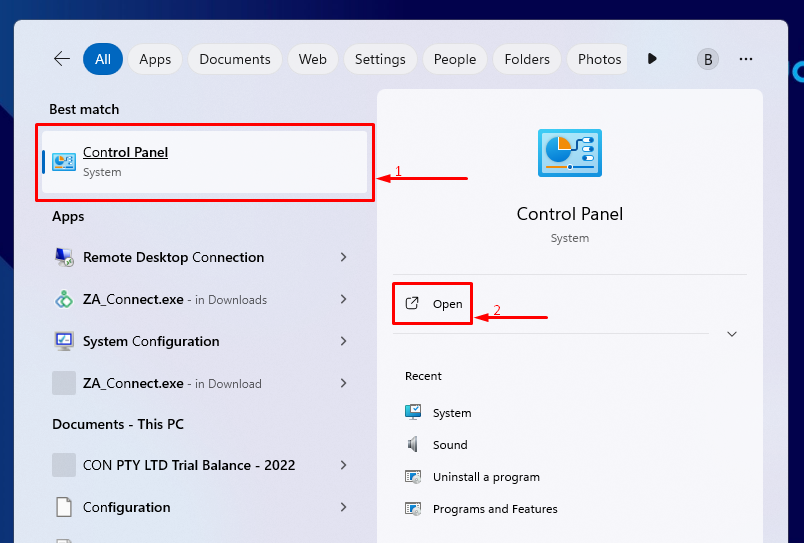This screenshot has height=543, width=804.
Task: Click the Control Panel icon in best match
Action: (64, 162)
